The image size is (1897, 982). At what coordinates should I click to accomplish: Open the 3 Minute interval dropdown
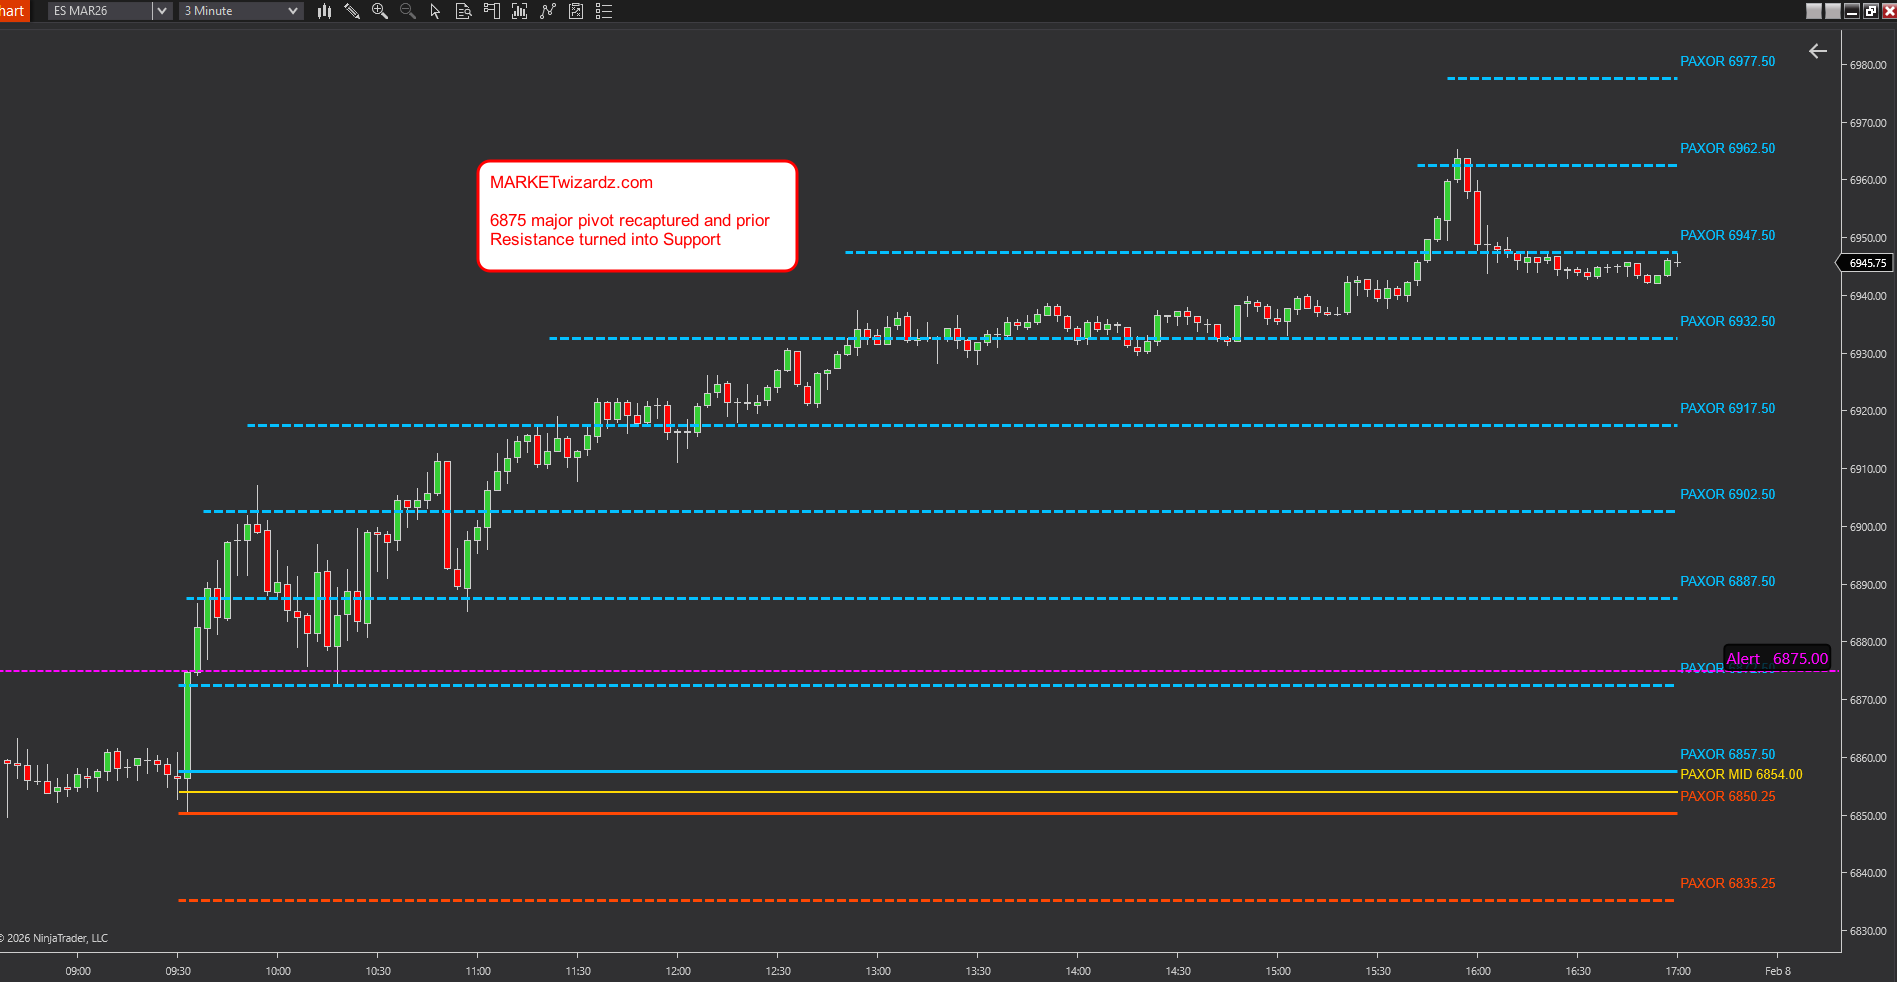[x=241, y=11]
